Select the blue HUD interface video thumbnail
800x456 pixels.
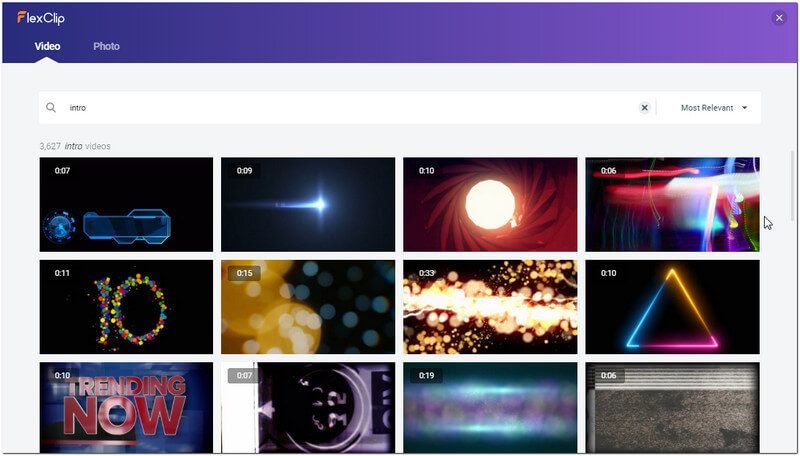[126, 205]
